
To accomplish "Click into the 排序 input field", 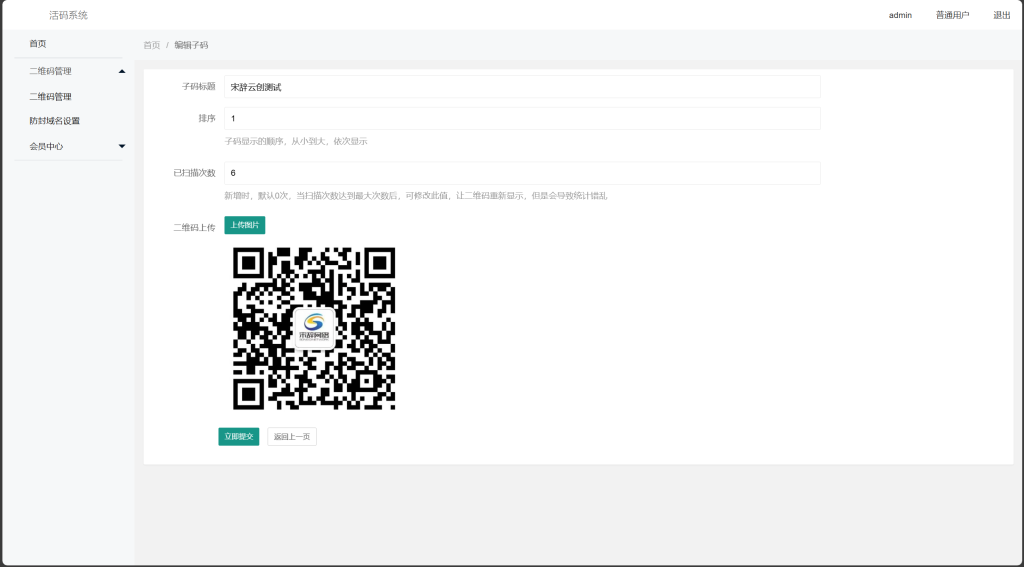I will click(522, 119).
